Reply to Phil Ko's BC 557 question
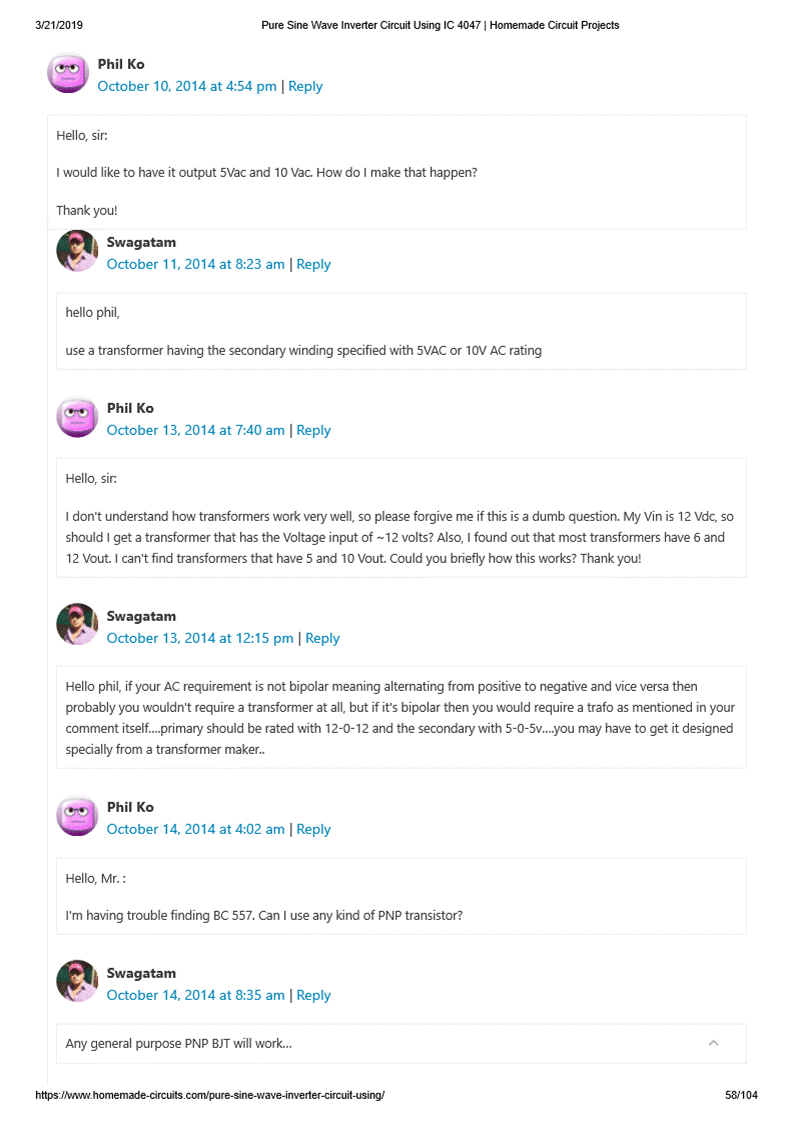This screenshot has height=1122, width=793. (313, 829)
